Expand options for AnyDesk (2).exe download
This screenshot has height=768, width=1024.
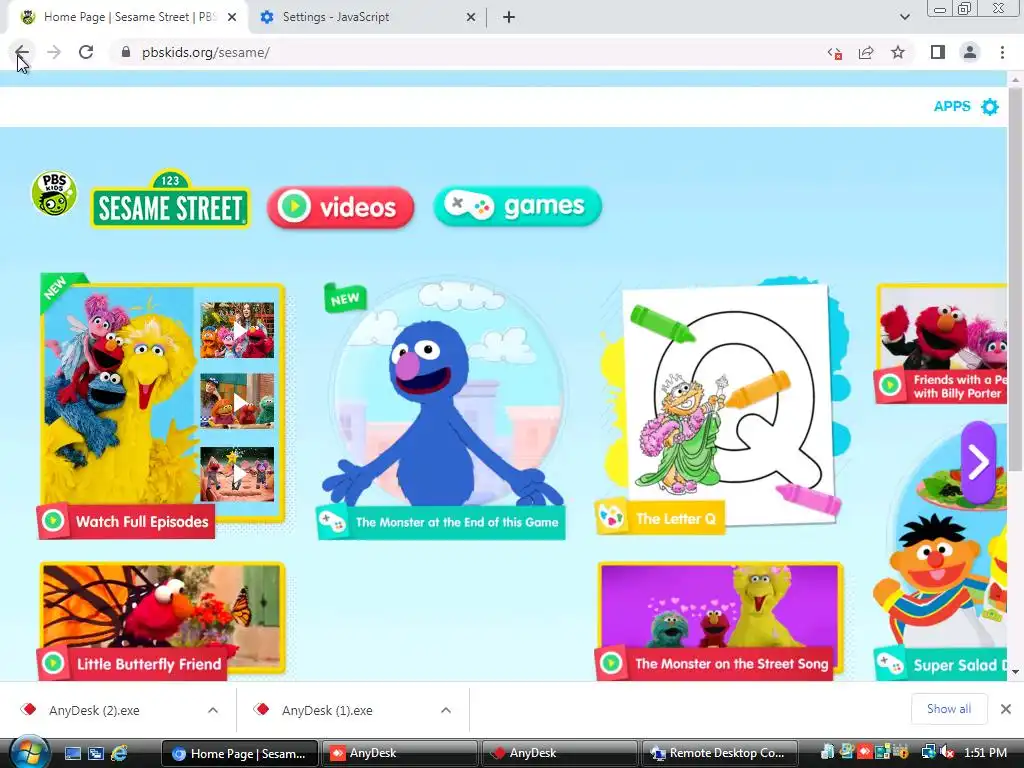coord(213,710)
